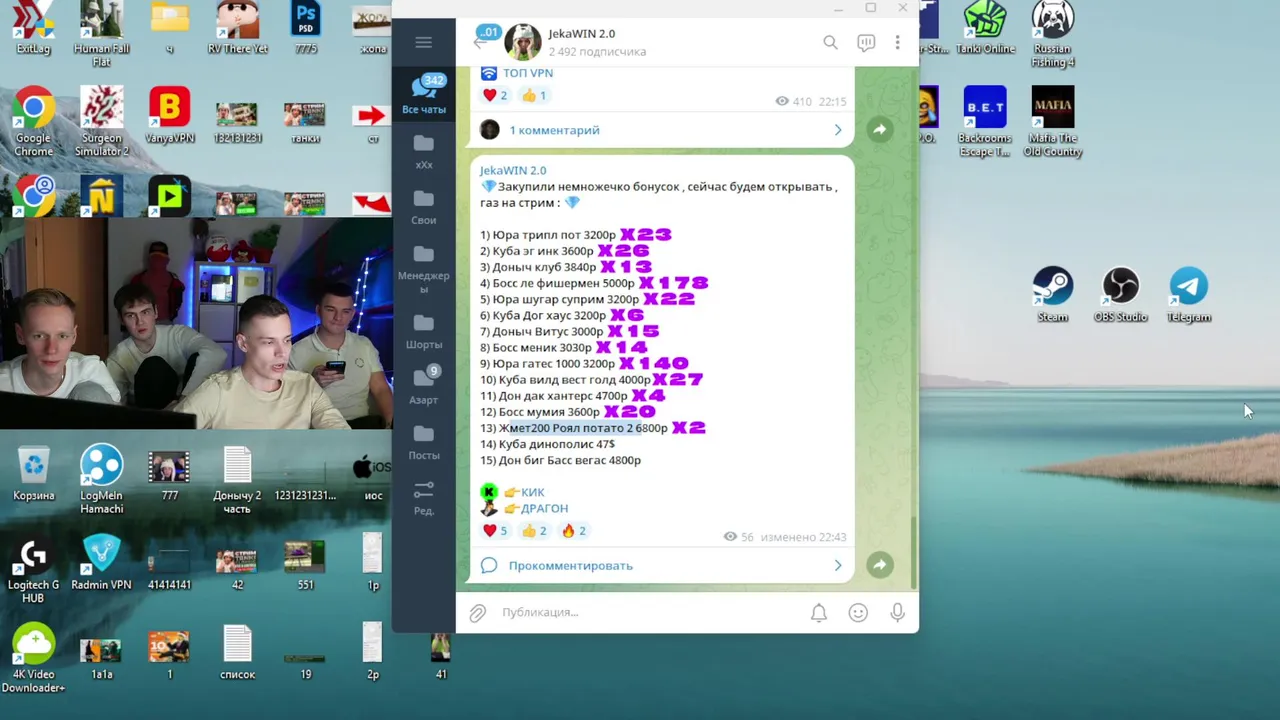
Task: Select the Все чаты folder
Action: [x=423, y=94]
